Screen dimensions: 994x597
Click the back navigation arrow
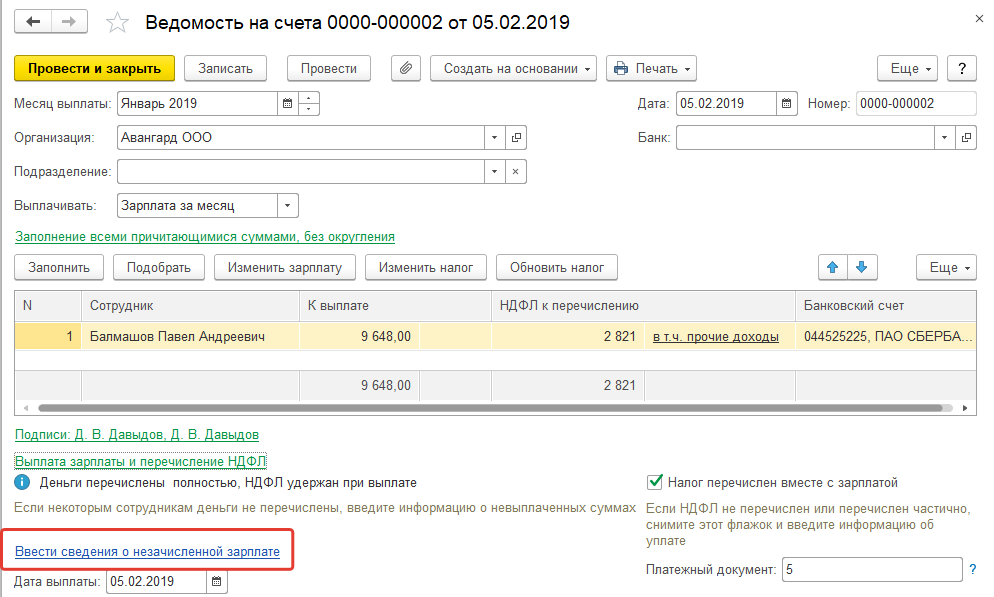coord(33,22)
